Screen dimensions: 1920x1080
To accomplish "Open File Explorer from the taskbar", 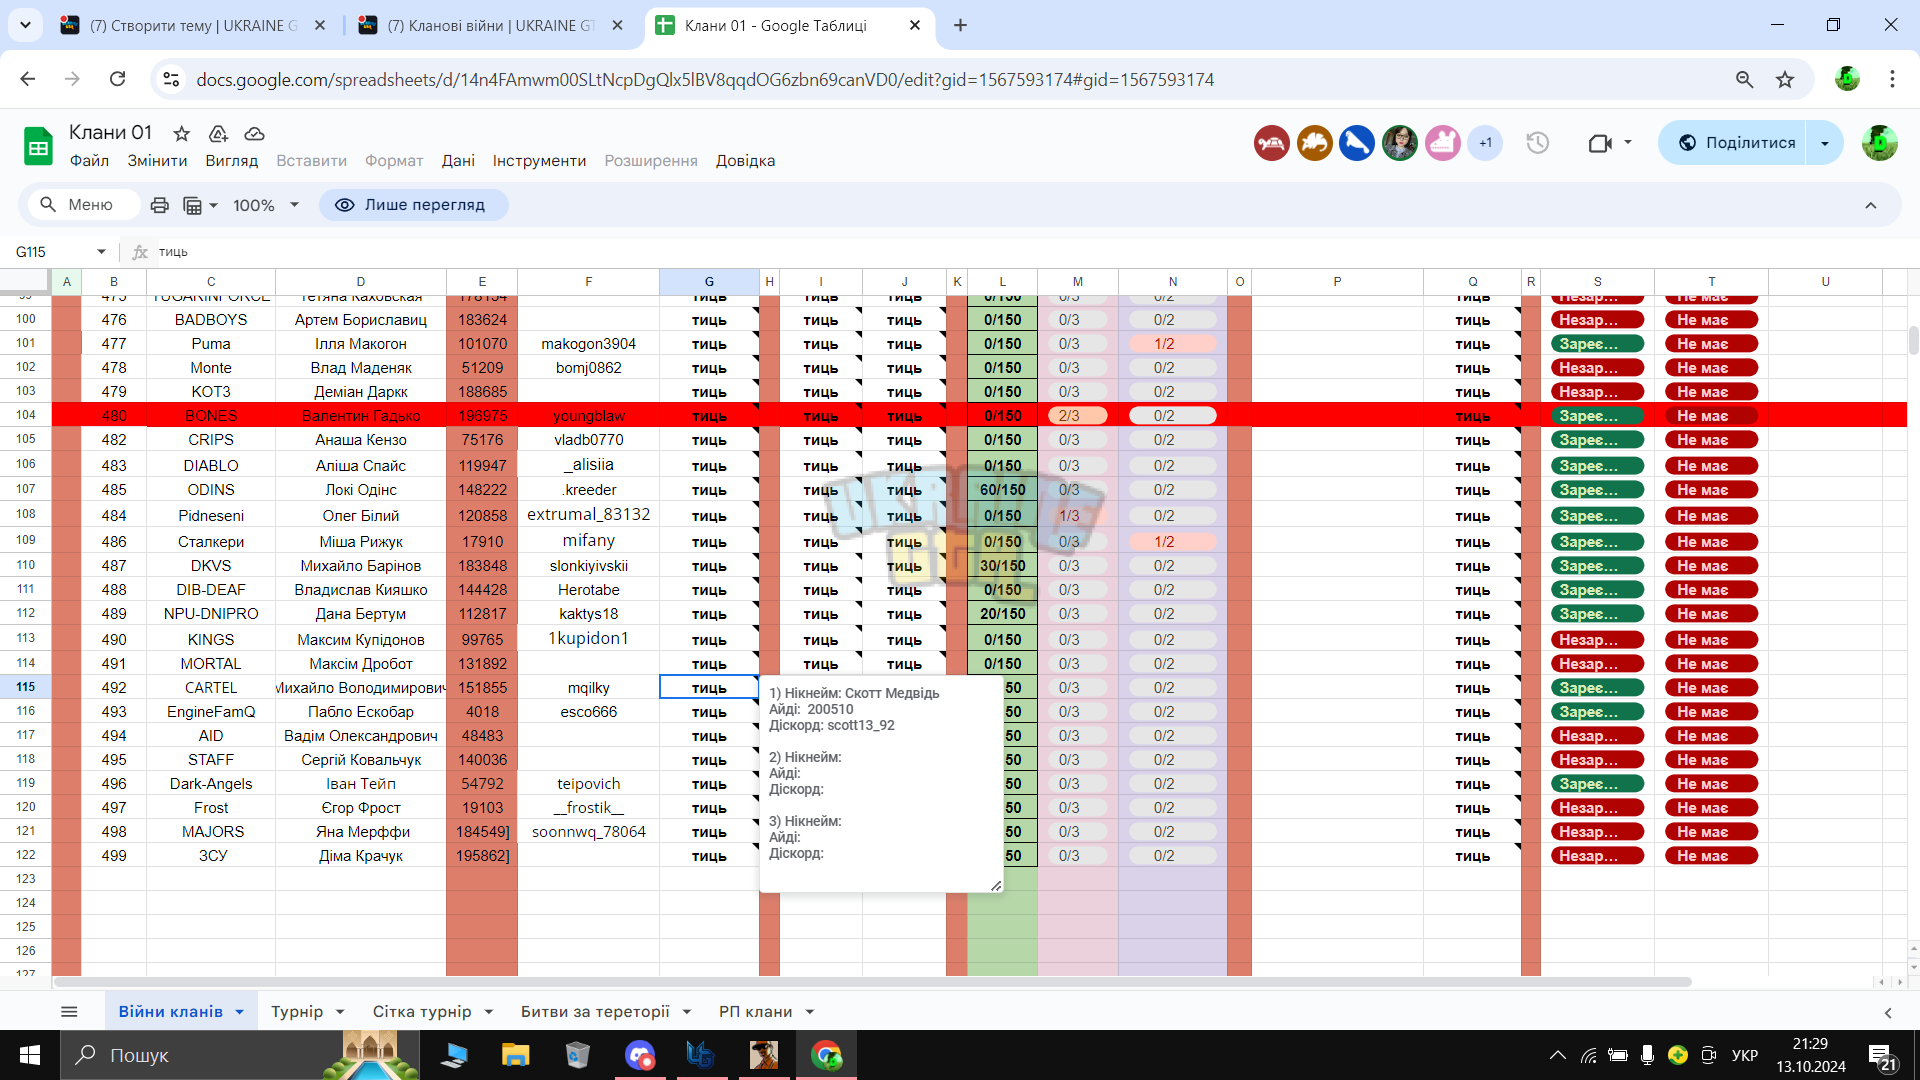I will (x=515, y=1055).
